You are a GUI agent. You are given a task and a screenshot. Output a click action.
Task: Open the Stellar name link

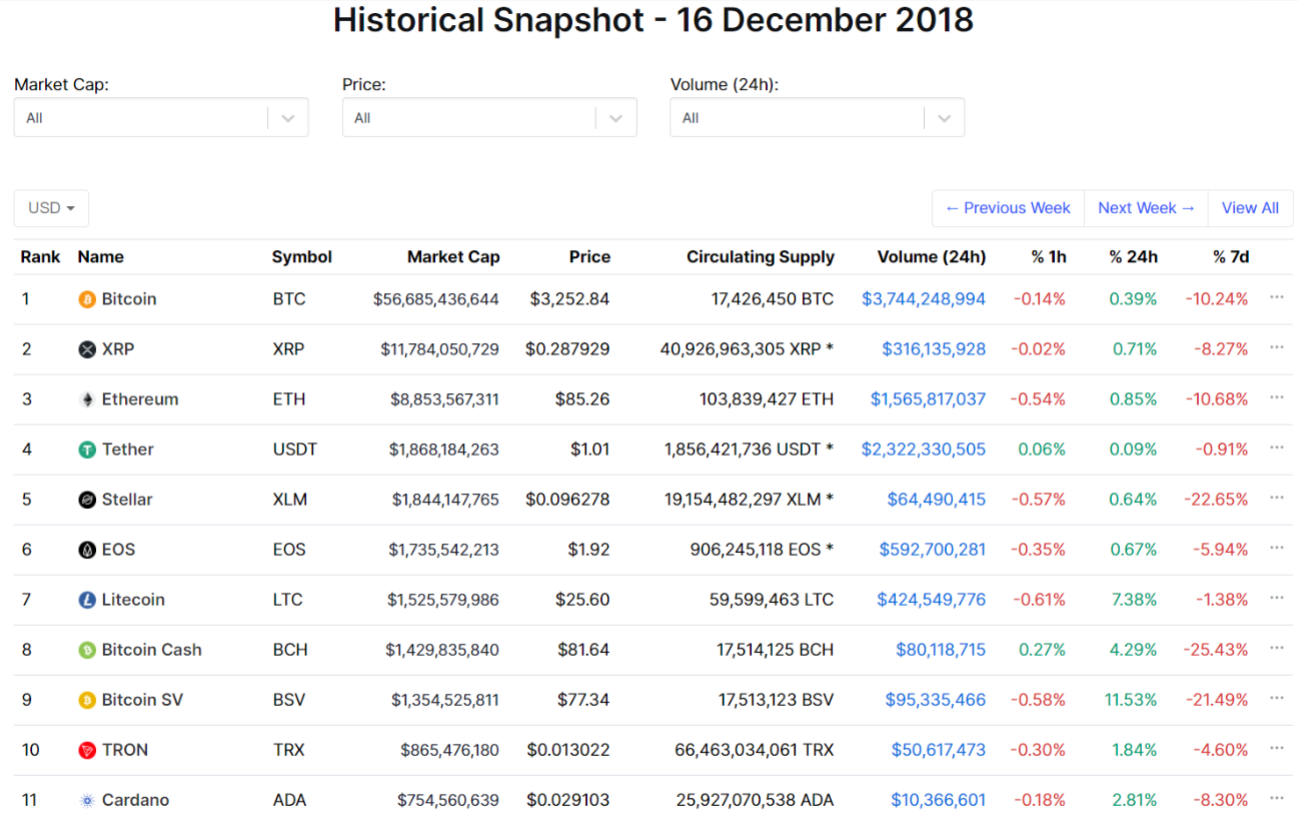coord(127,499)
